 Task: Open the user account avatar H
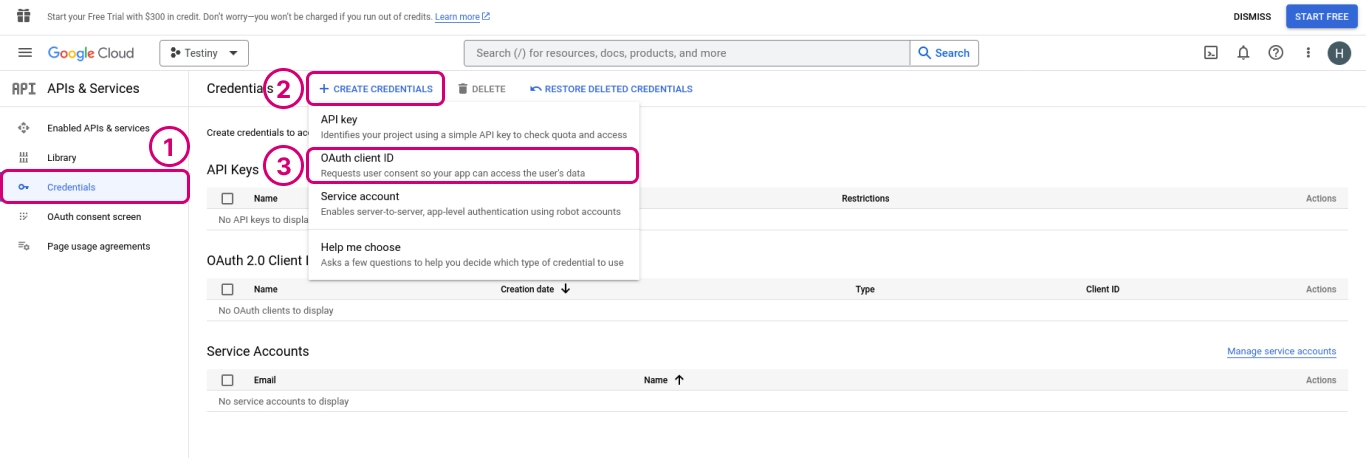[1339, 54]
